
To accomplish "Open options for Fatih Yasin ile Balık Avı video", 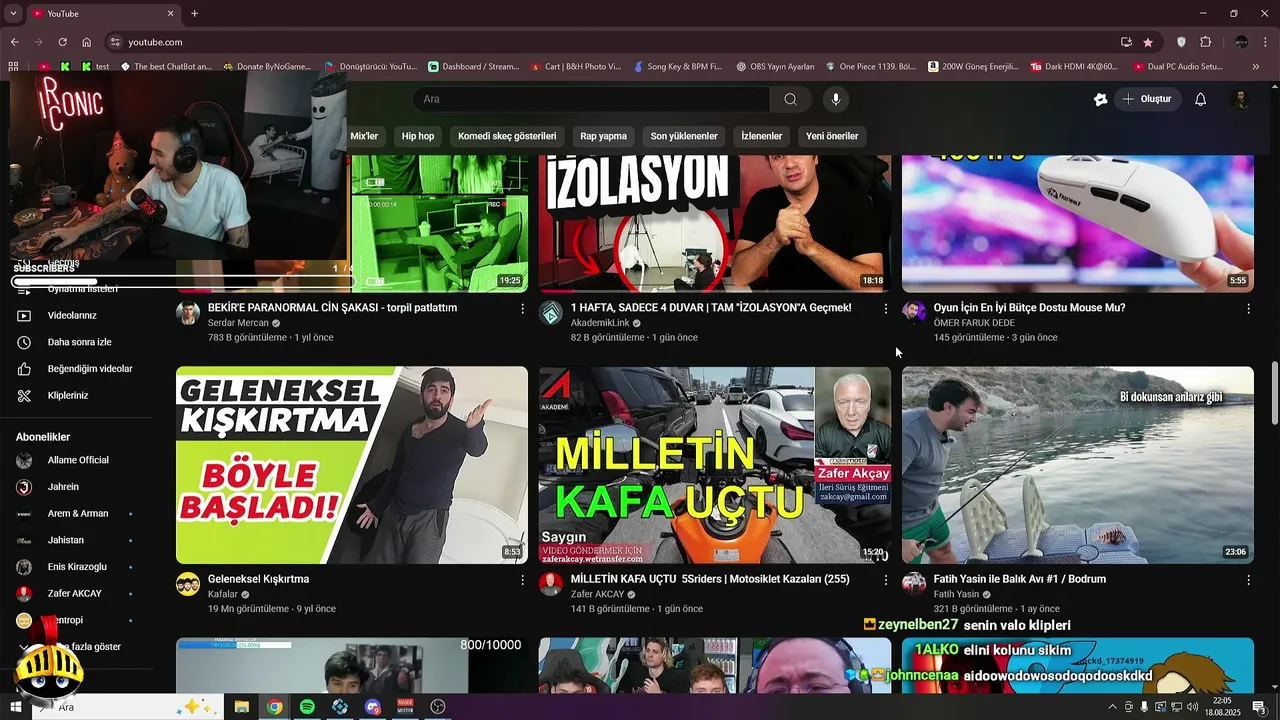I will [1248, 580].
